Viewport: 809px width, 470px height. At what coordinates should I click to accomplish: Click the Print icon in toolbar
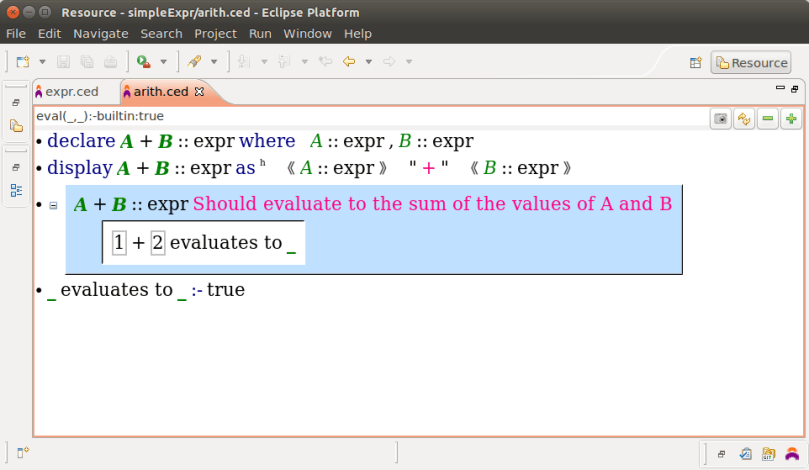(110, 62)
